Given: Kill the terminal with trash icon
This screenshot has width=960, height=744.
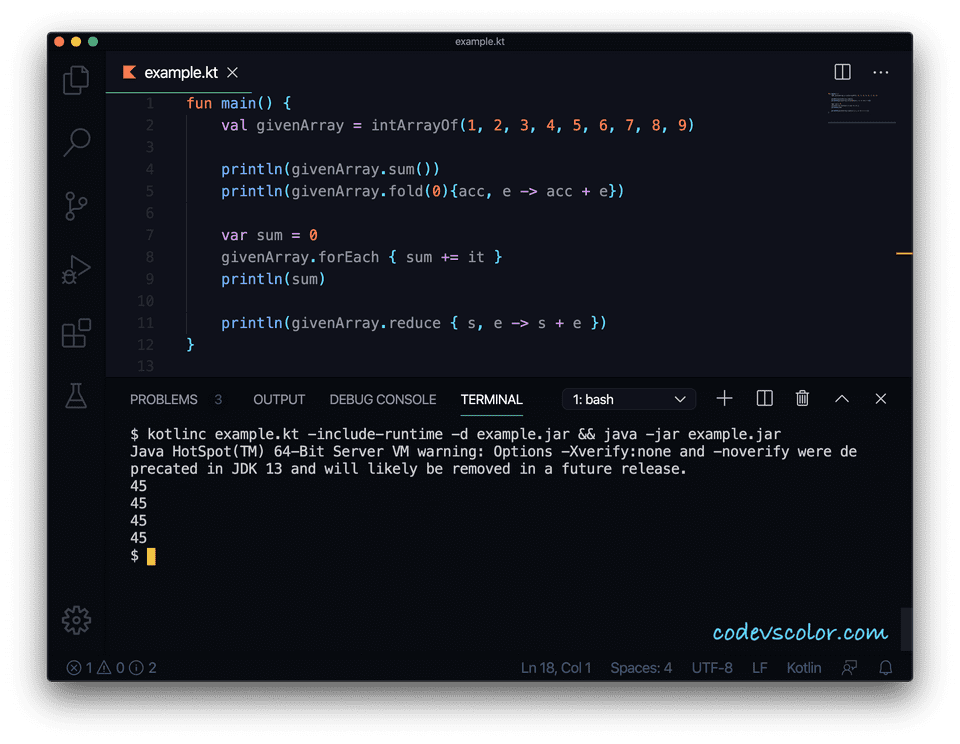Looking at the screenshot, I should 802,398.
